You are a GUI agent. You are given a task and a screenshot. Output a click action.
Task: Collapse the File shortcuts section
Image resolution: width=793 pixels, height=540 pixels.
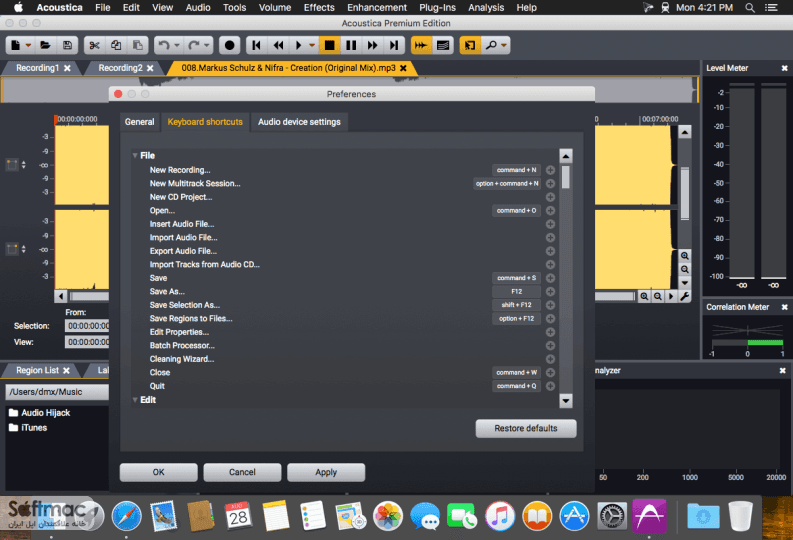(x=135, y=156)
